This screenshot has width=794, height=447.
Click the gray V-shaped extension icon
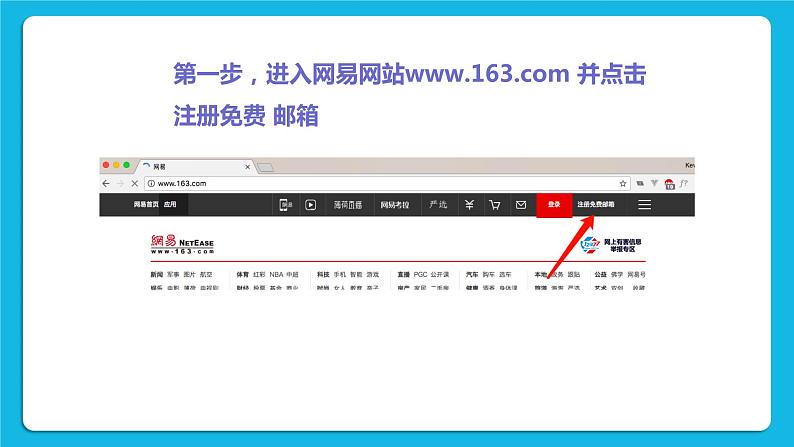point(654,183)
